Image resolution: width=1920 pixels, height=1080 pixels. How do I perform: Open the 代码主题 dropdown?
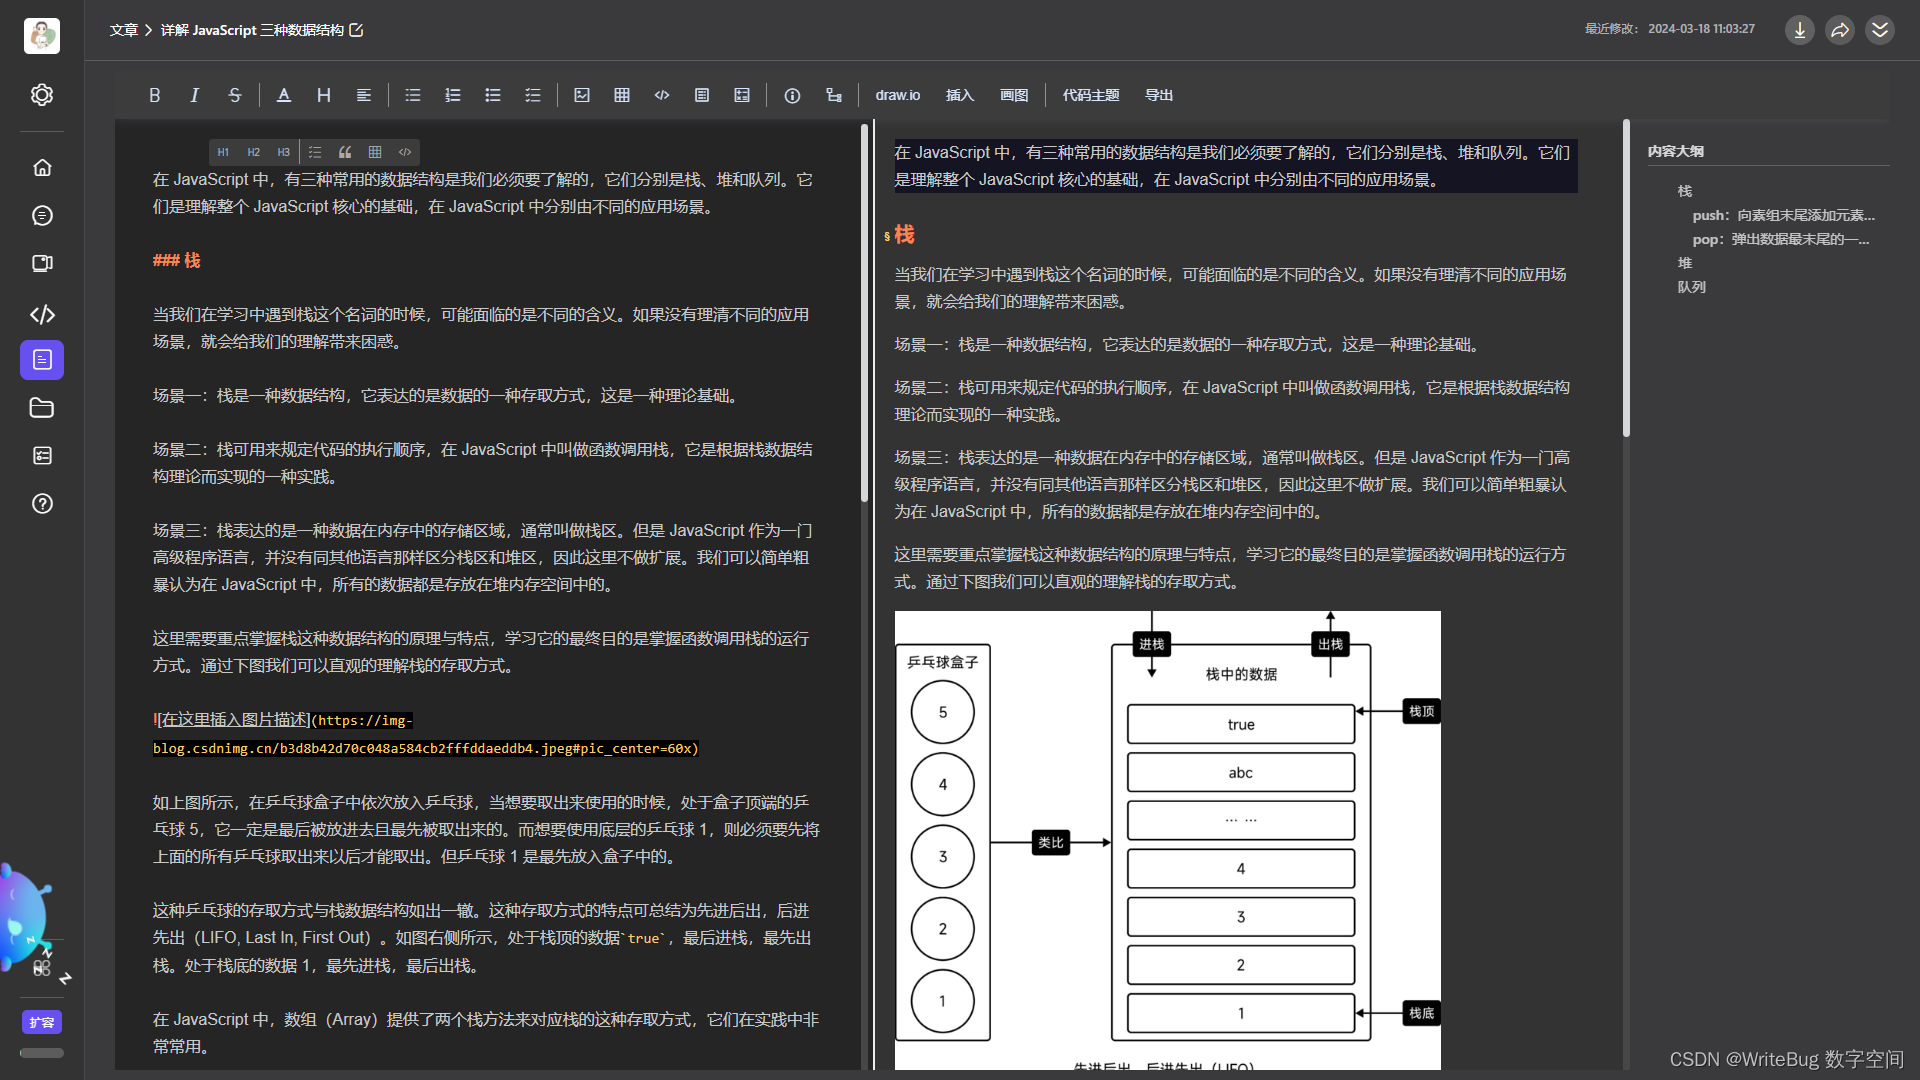coord(1090,95)
